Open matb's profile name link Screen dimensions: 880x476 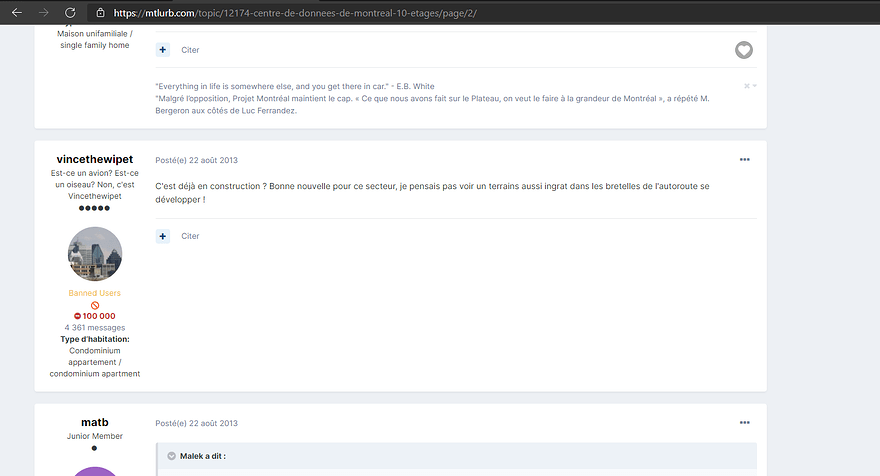point(95,422)
